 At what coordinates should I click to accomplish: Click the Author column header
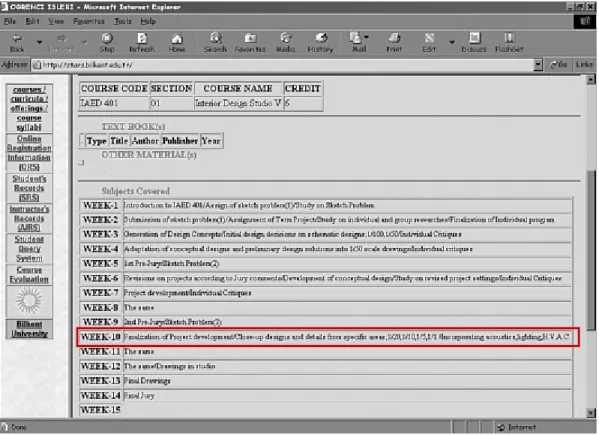(145, 141)
